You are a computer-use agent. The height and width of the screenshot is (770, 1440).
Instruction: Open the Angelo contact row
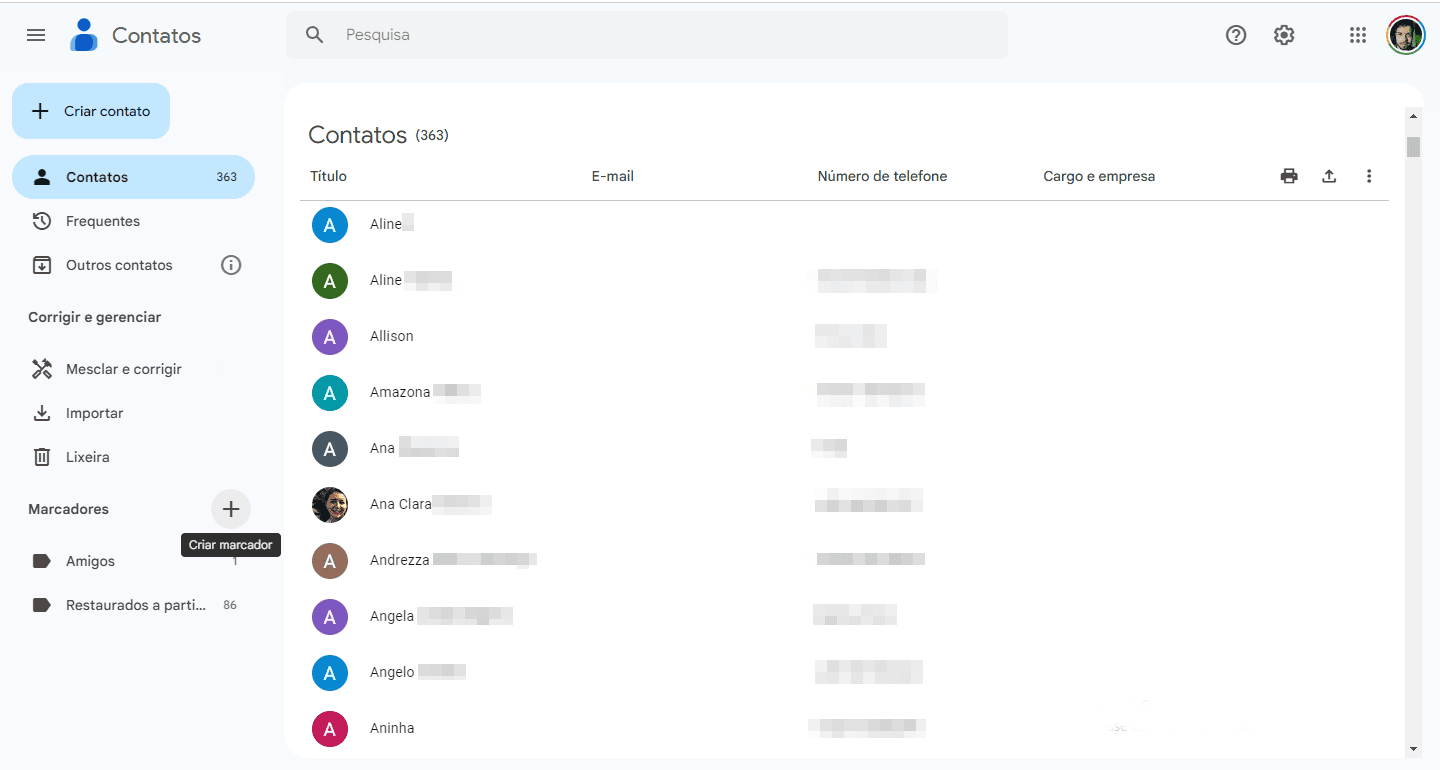[844, 672]
